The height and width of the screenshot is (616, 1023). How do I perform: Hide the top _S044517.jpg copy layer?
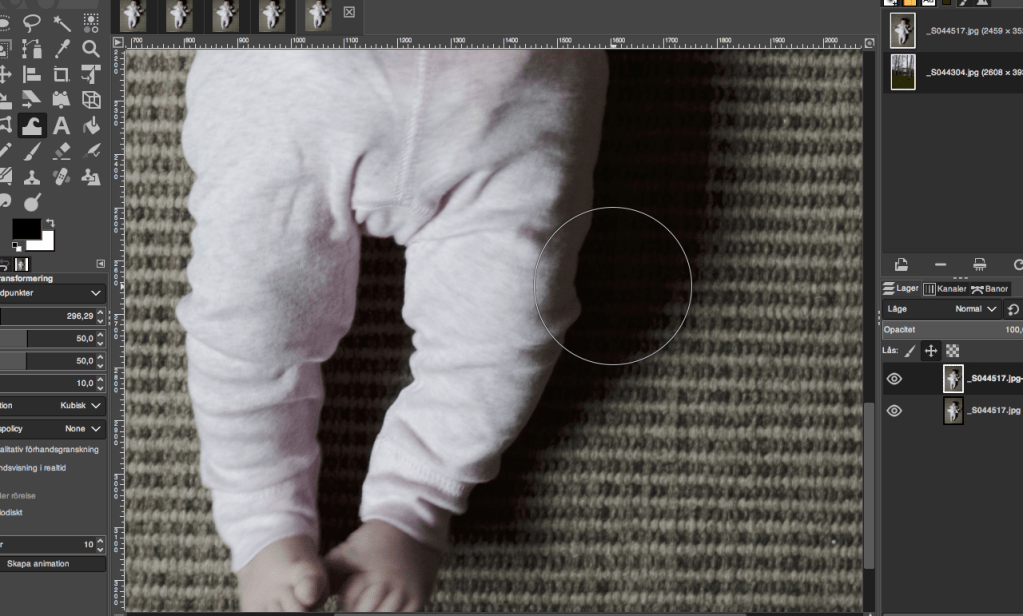point(894,379)
